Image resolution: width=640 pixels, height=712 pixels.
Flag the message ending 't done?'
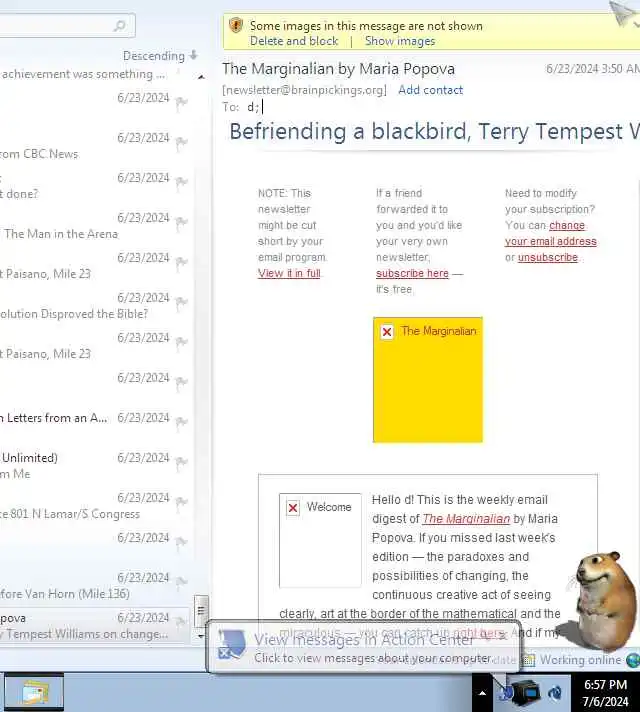click(181, 183)
